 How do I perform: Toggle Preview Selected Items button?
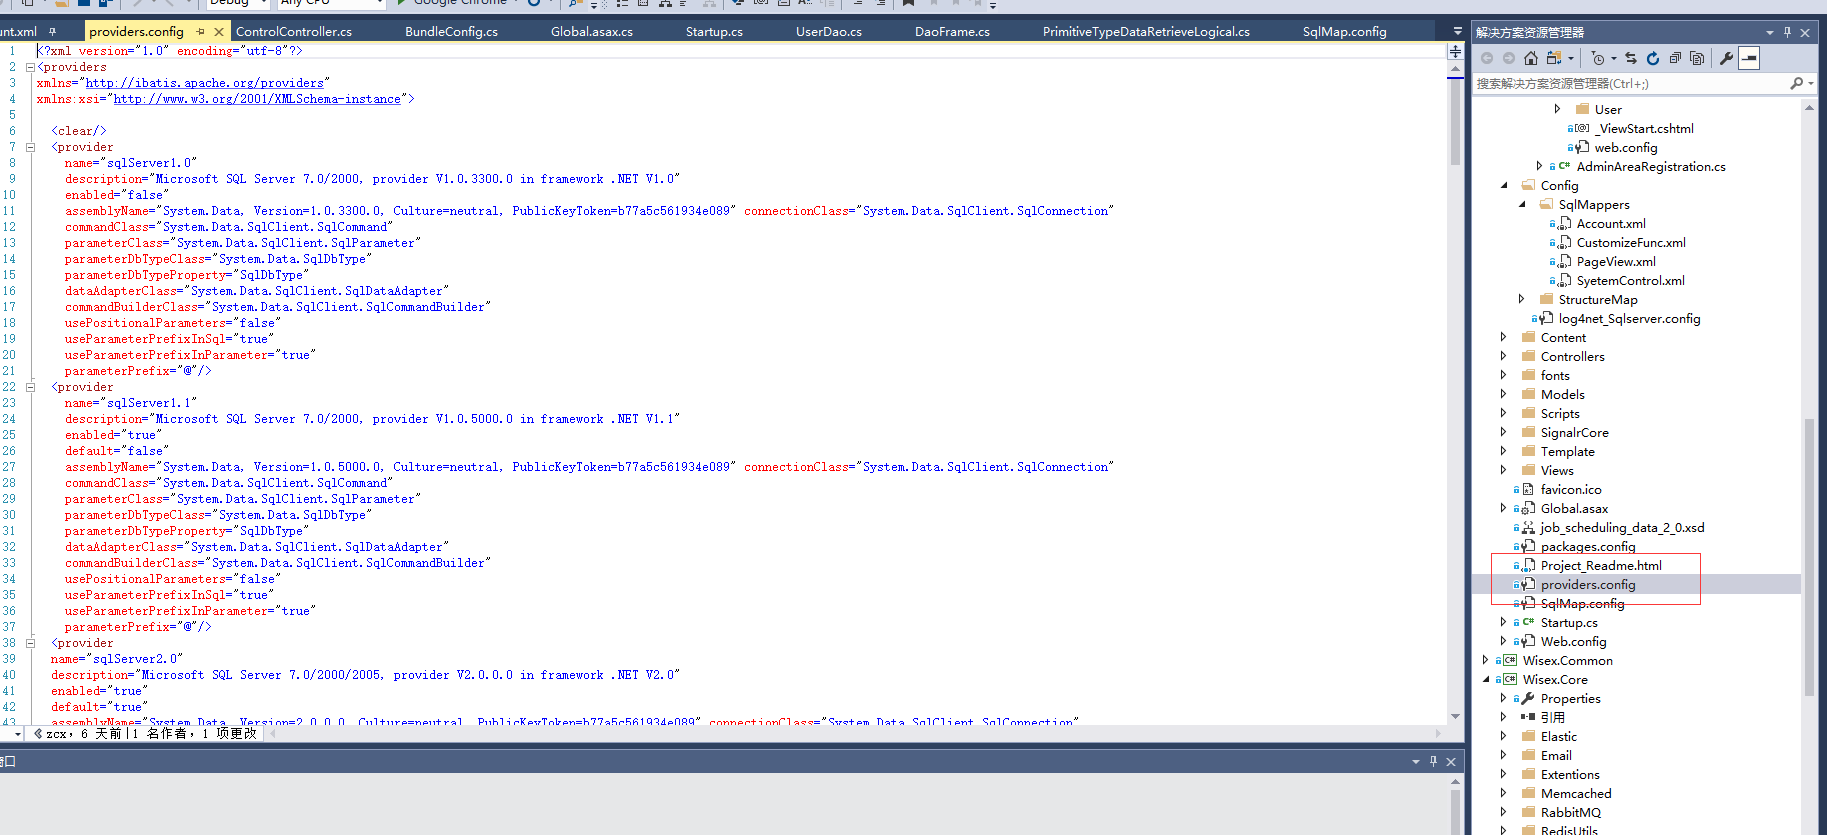coord(1749,58)
